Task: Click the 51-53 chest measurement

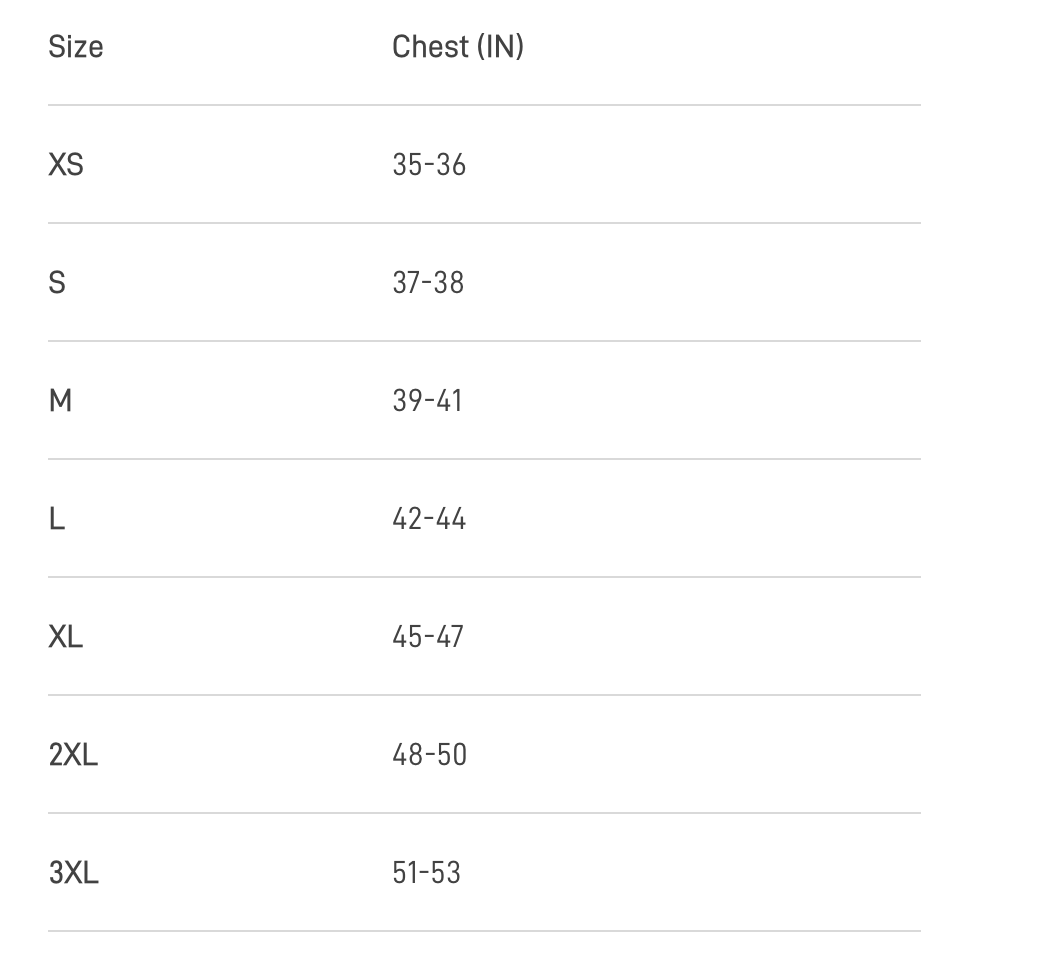Action: (x=426, y=873)
